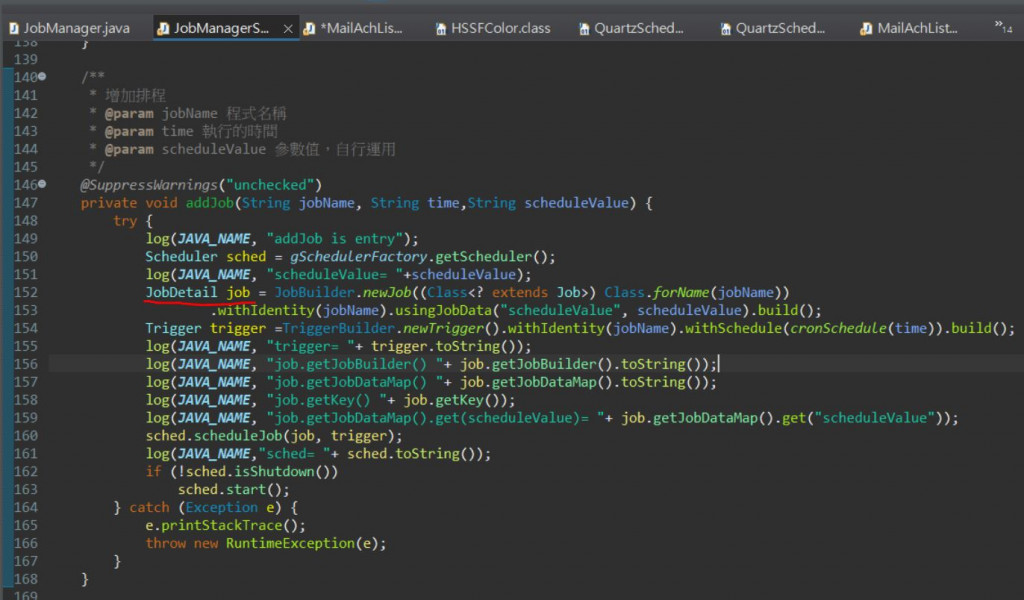Collapse the Javadoc comment at line 140
Image resolution: width=1024 pixels, height=600 pixels.
click(x=42, y=76)
